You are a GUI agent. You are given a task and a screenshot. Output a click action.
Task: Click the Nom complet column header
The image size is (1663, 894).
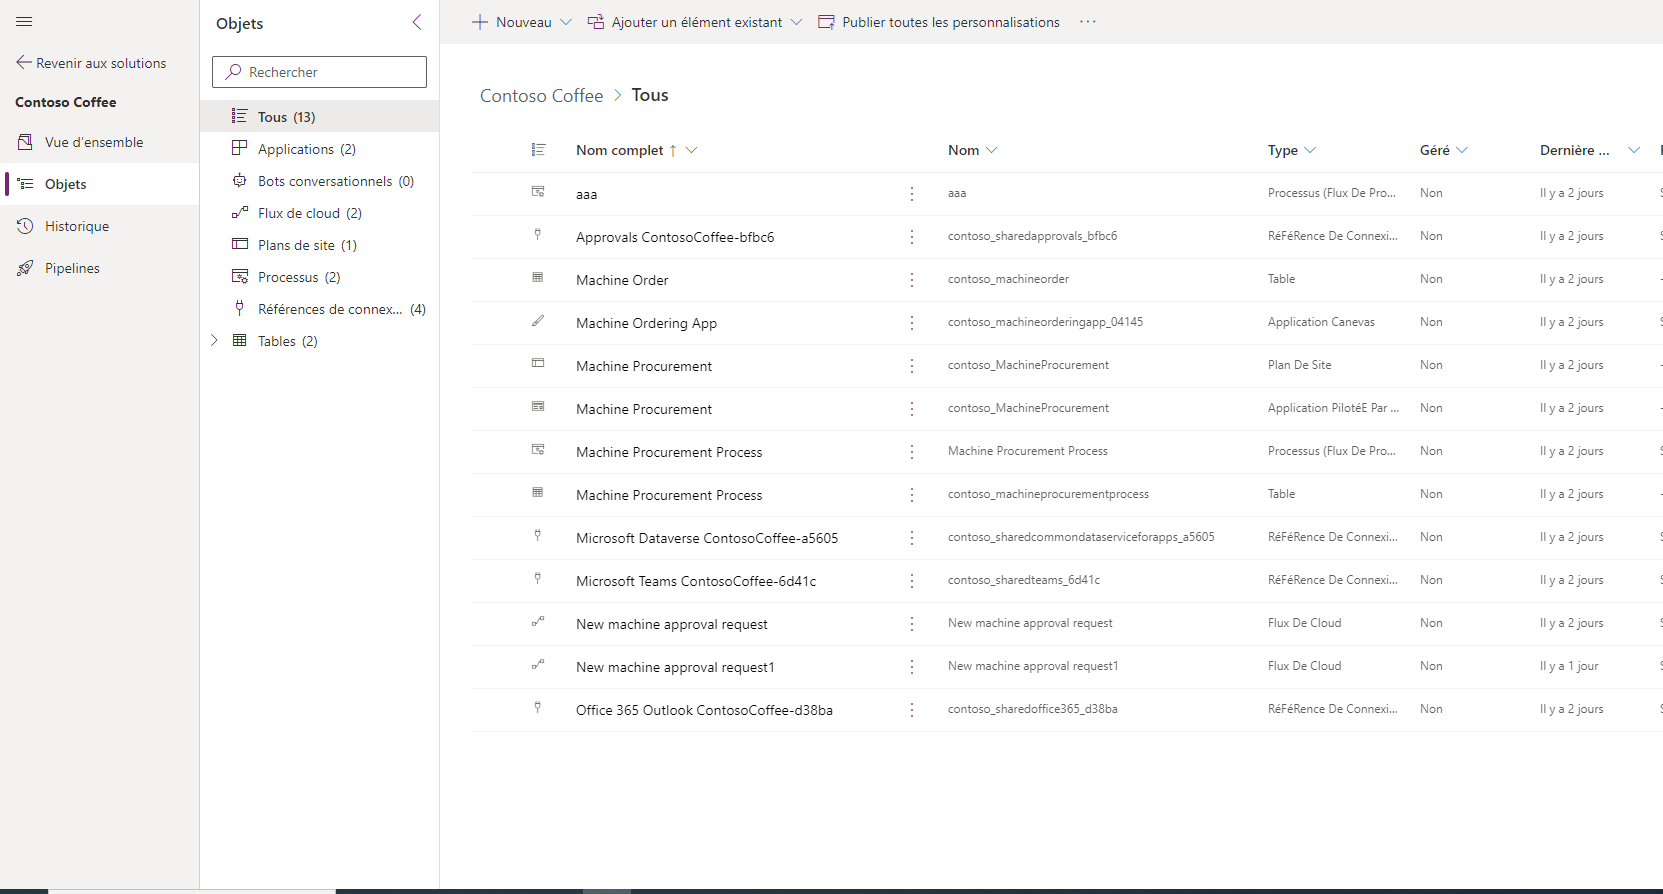coord(619,150)
